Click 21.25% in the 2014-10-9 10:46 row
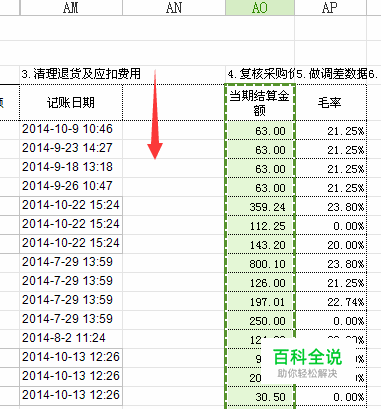 click(x=331, y=130)
